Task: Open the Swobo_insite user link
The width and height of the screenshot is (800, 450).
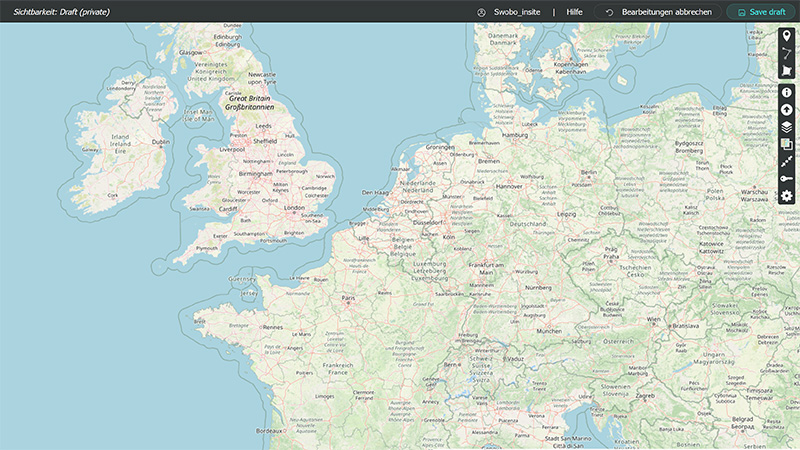Action: pos(517,12)
